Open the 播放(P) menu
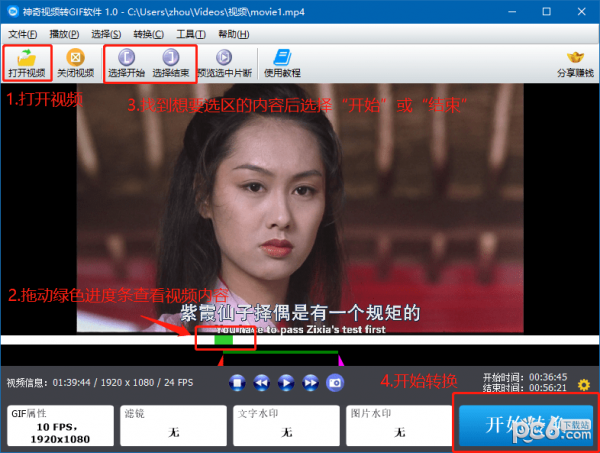The height and width of the screenshot is (453, 600). 64,34
